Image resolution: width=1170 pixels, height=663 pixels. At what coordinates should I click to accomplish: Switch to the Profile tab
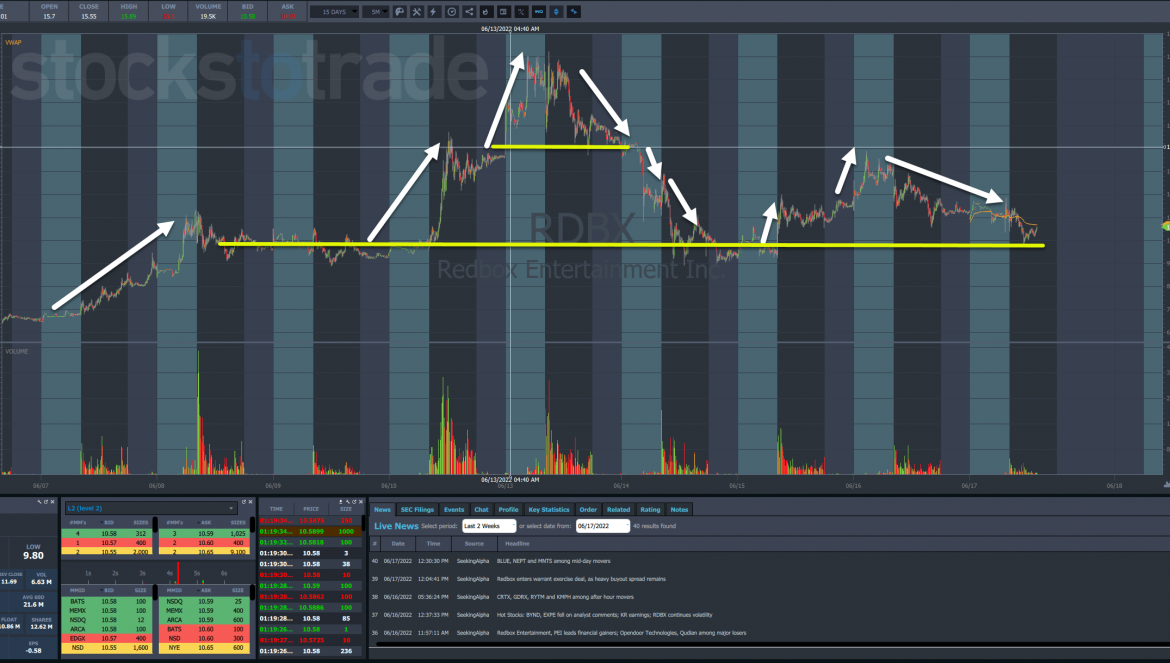[508, 509]
